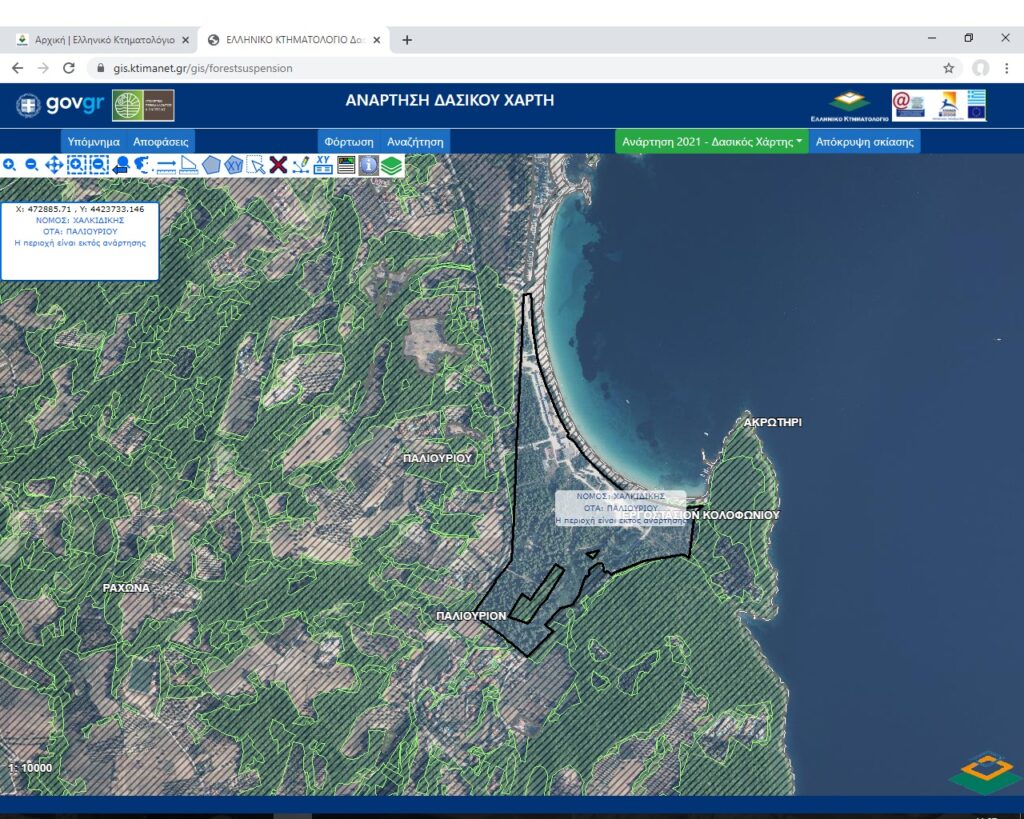Bookmark this page with the star icon
Screen dimensions: 1024x819
point(948,68)
